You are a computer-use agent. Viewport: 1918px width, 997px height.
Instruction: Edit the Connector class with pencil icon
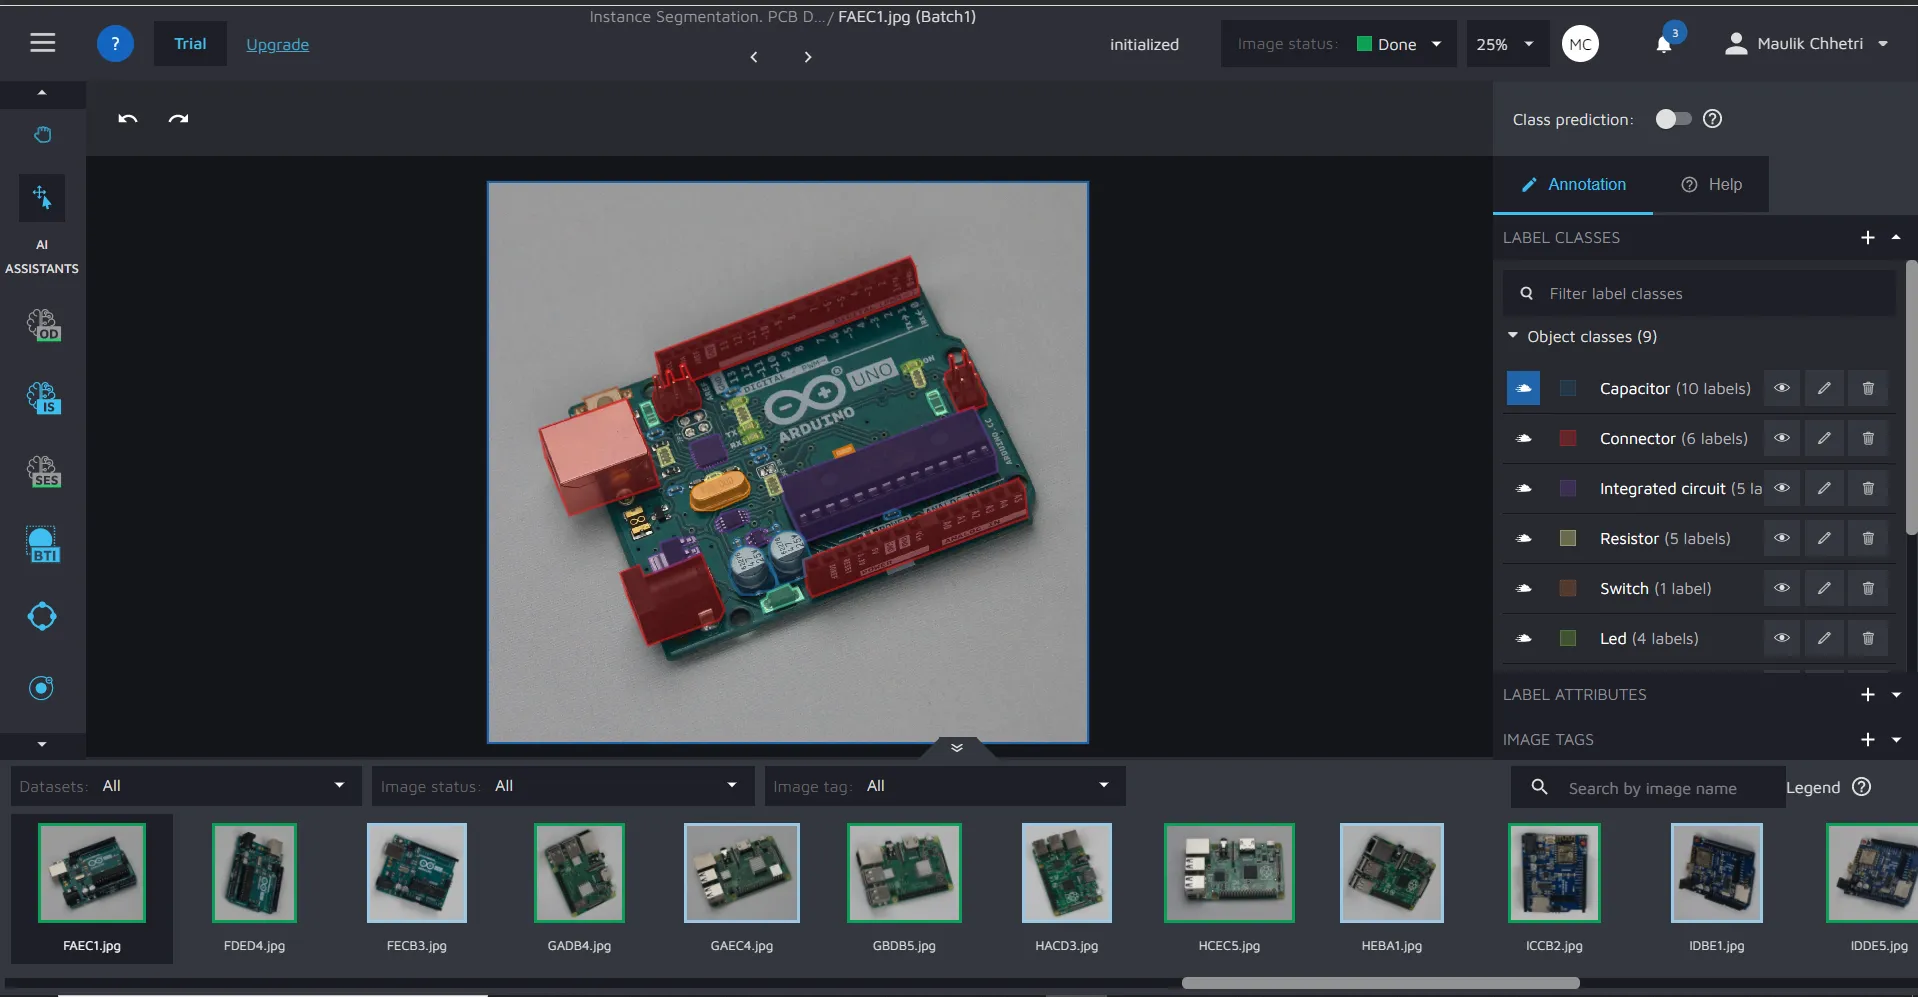(1824, 438)
